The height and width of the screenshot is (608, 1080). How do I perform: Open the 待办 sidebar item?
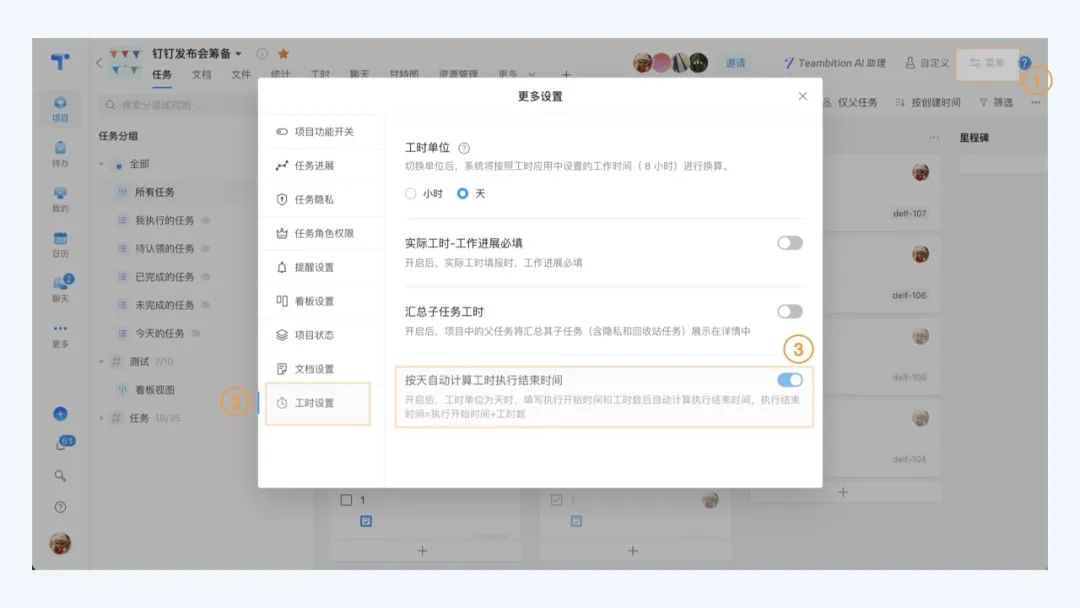(x=61, y=154)
